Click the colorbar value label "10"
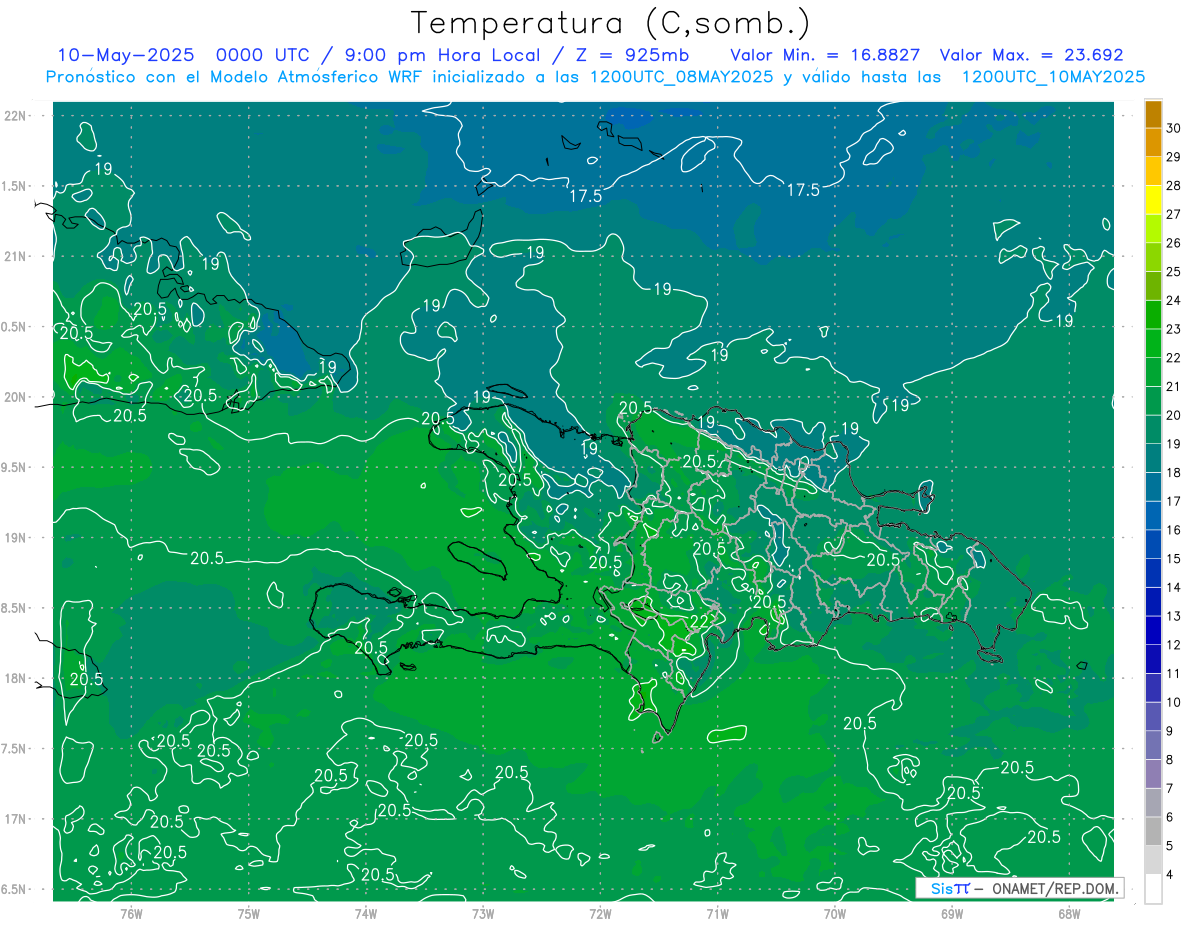 click(x=1173, y=702)
